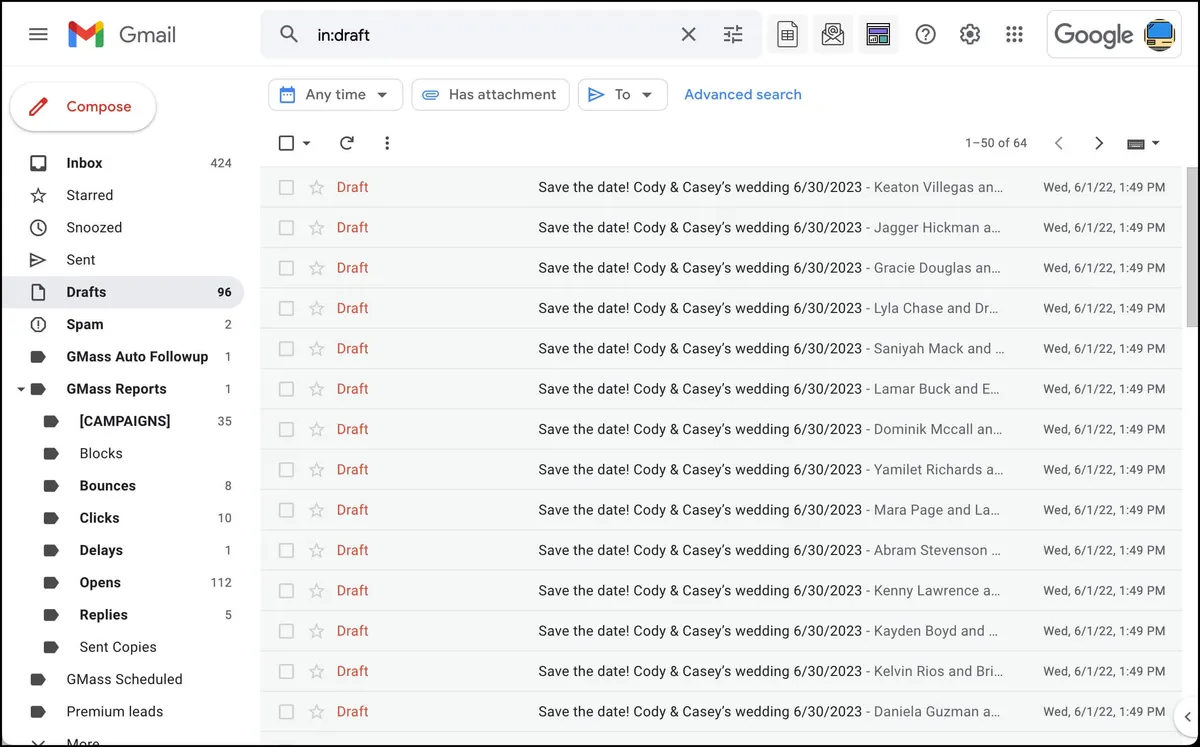Screen dimensions: 1200x747
Task: Open the main menu hamburger icon
Action: [38, 34]
